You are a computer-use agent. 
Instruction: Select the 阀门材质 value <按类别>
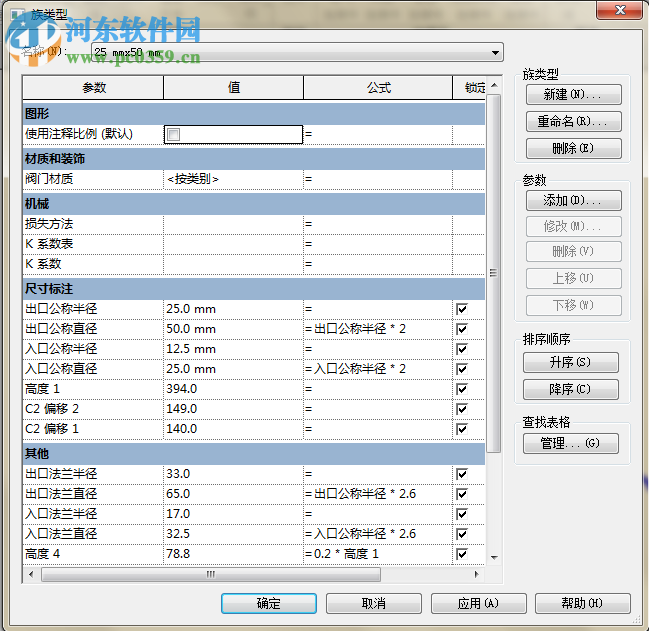(233, 179)
